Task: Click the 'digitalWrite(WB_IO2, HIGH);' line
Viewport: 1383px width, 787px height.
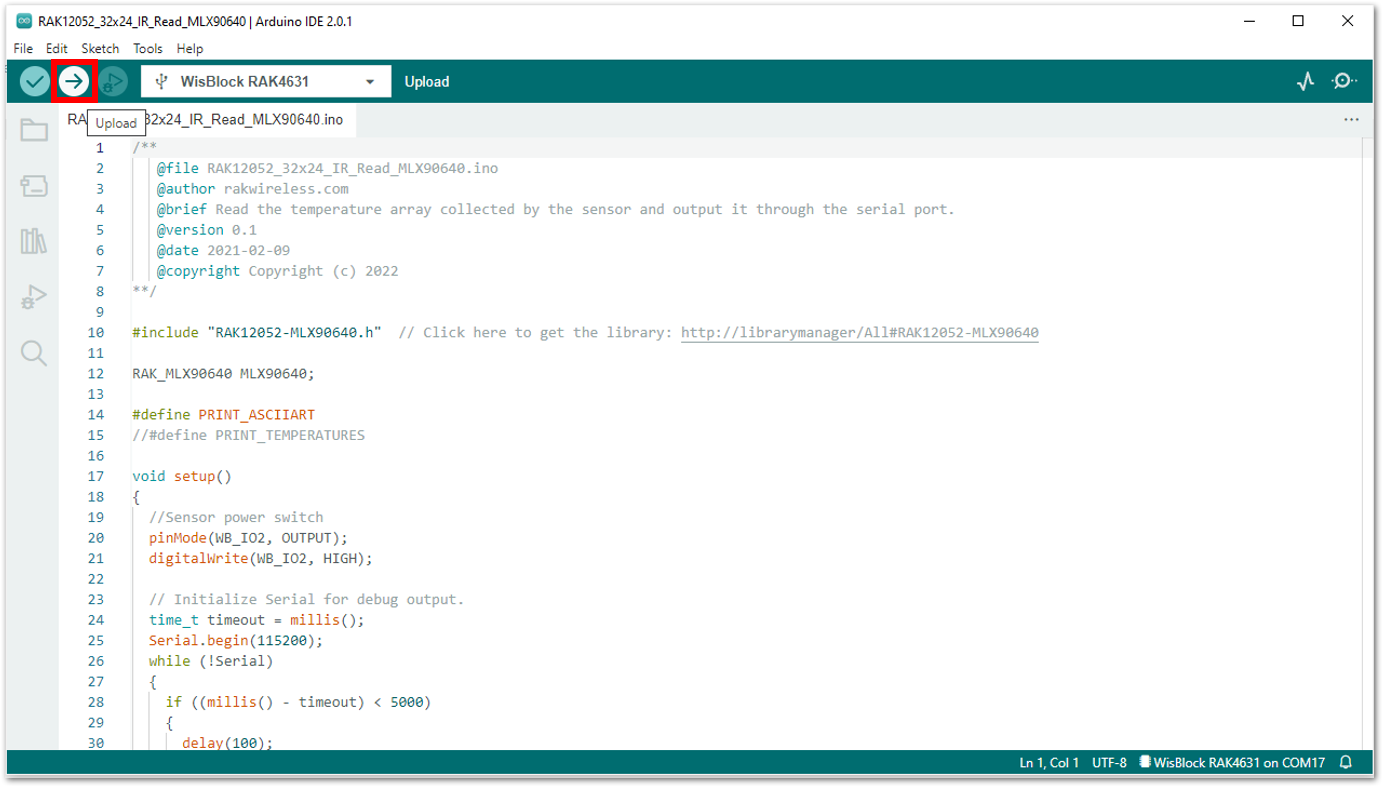Action: (x=261, y=558)
